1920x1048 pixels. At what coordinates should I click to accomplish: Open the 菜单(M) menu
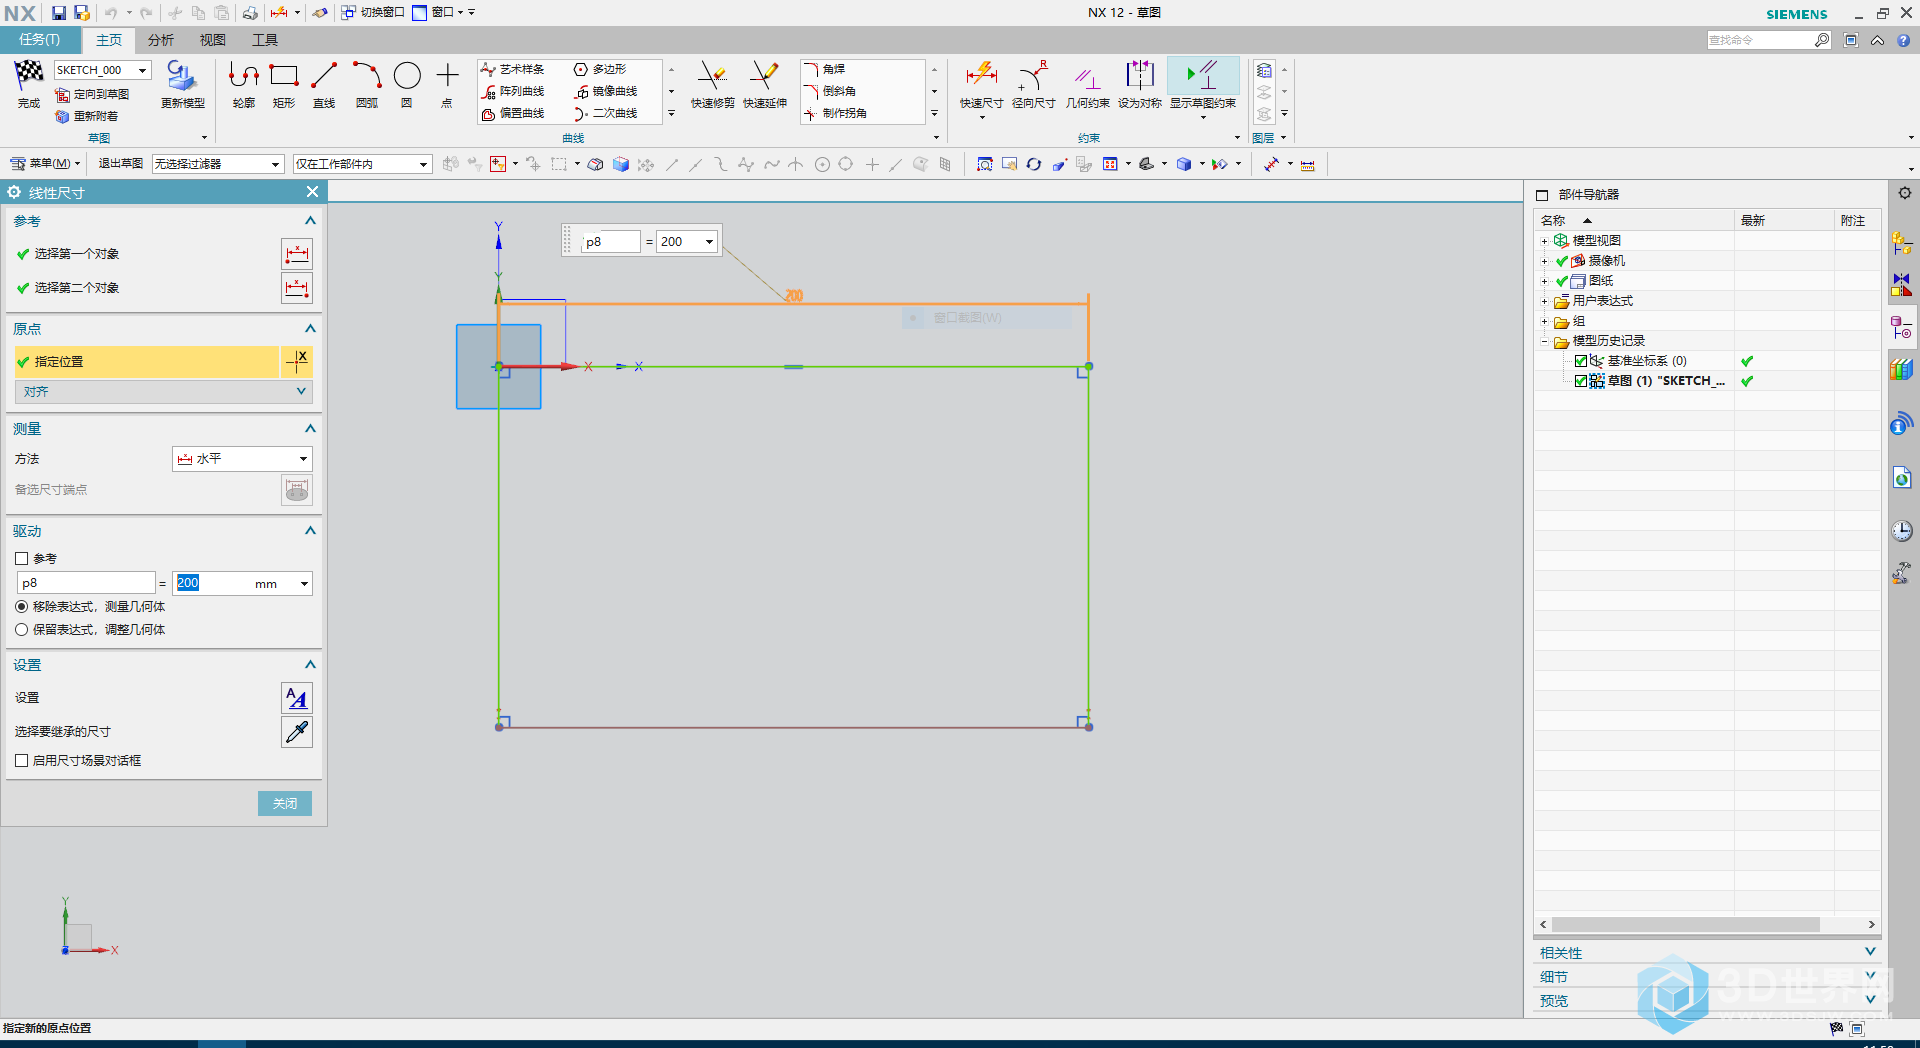coord(44,164)
